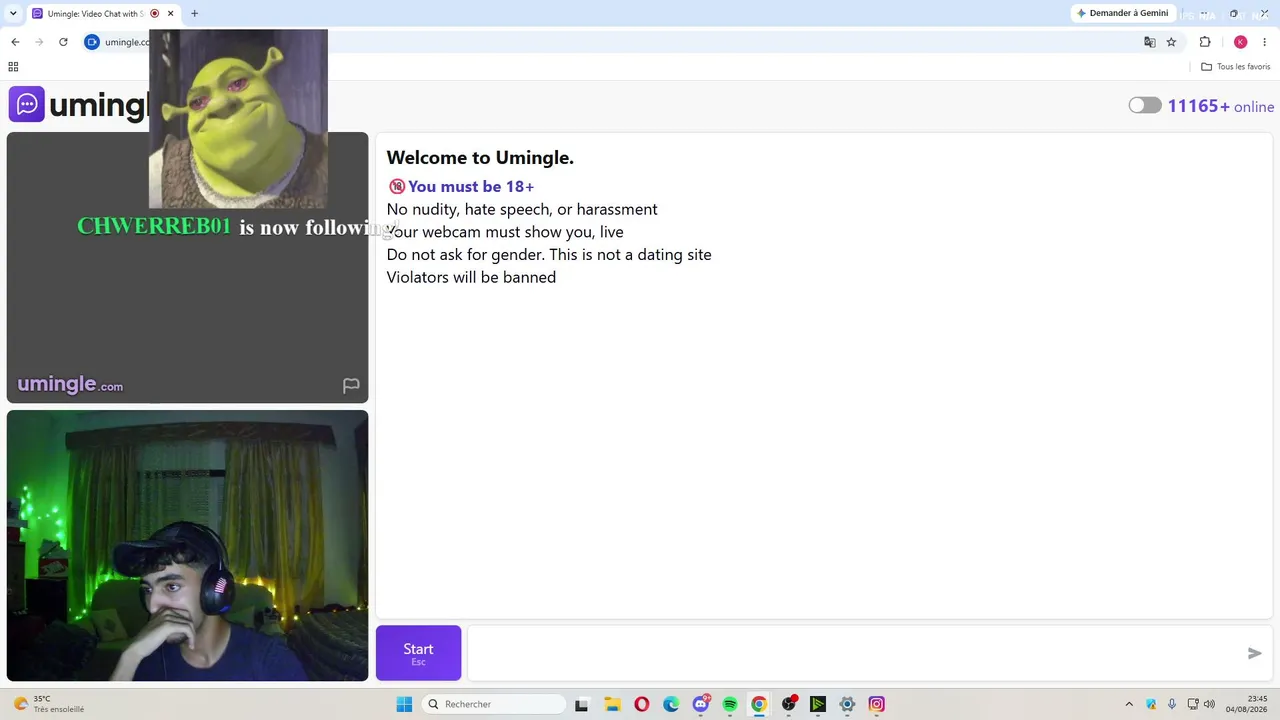Click the chat message input field
The image size is (1280, 720).
pyautogui.click(x=856, y=653)
